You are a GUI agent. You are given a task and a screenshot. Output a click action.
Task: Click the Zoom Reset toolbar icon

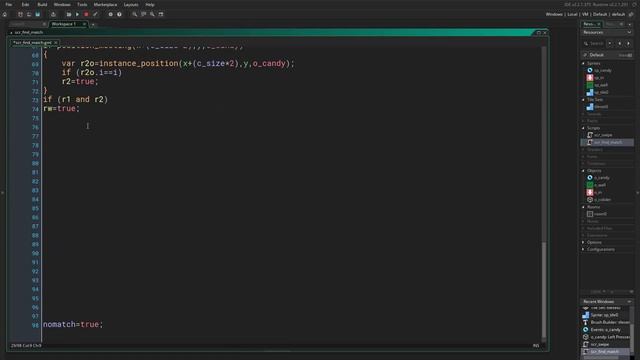point(143,14)
